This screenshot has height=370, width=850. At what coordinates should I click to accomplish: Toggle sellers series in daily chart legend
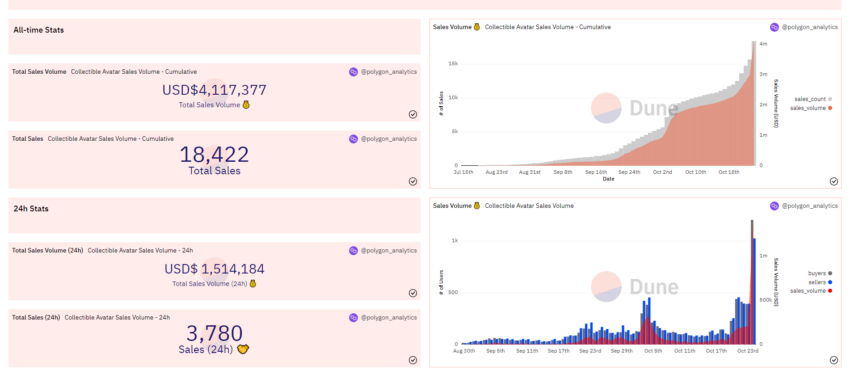pyautogui.click(x=820, y=282)
